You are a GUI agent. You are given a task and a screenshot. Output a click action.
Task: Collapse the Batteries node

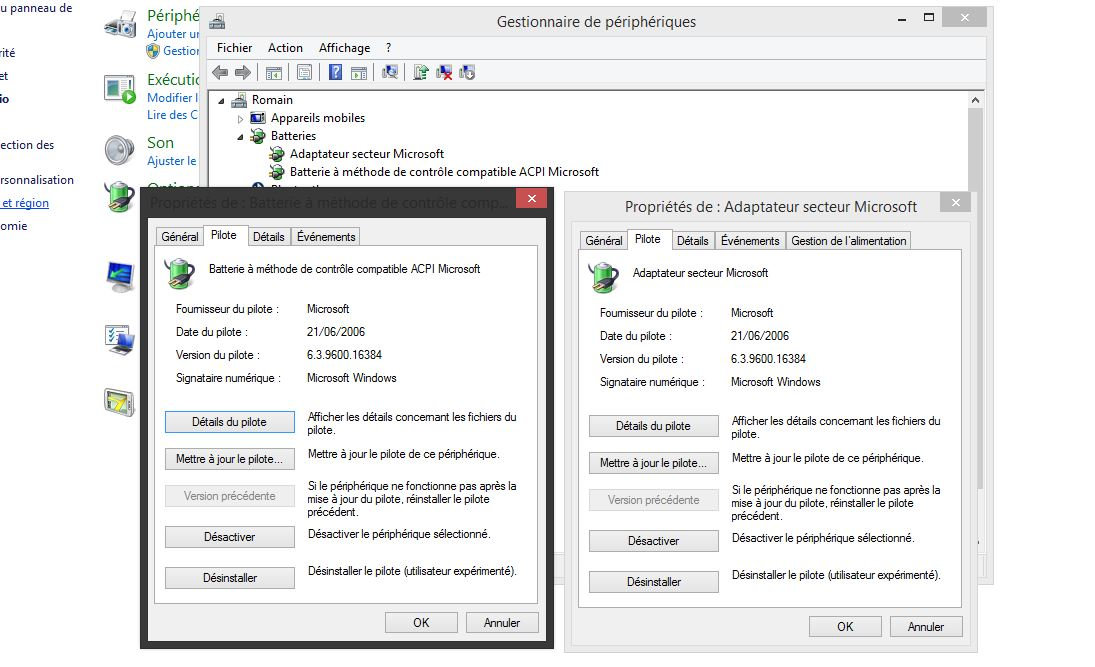tap(240, 137)
